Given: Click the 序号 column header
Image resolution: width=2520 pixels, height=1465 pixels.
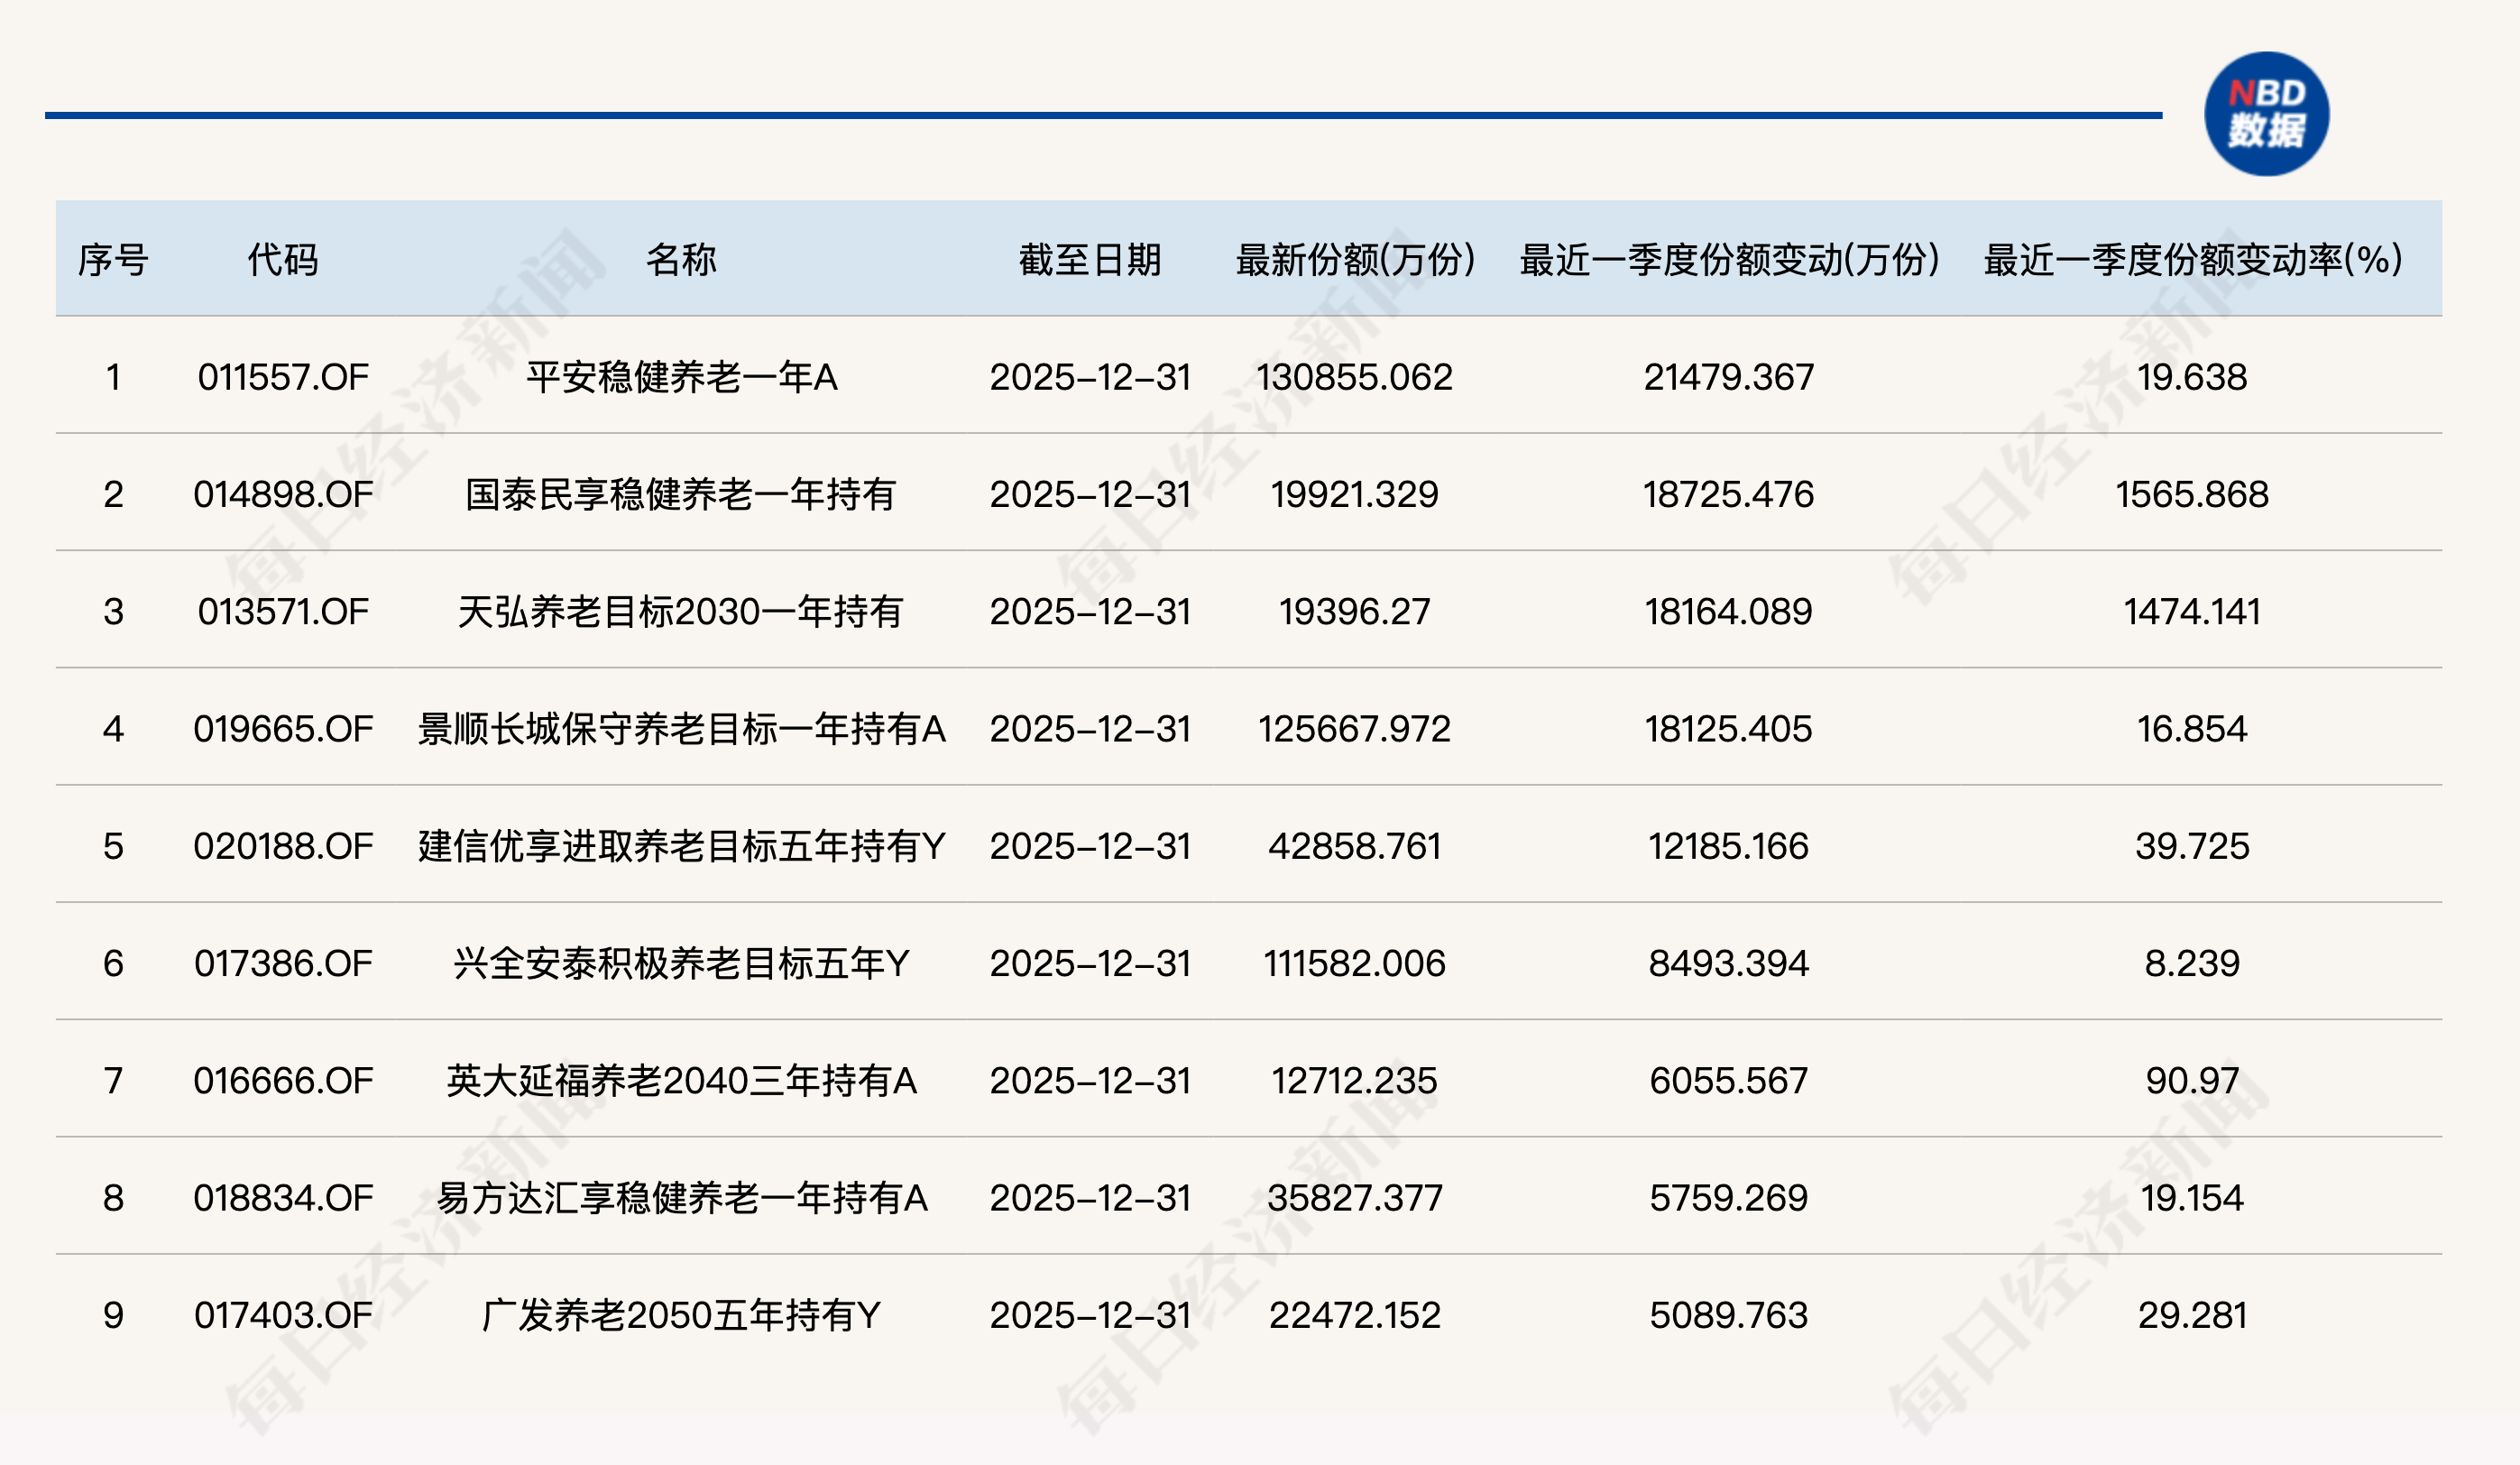Looking at the screenshot, I should (113, 260).
